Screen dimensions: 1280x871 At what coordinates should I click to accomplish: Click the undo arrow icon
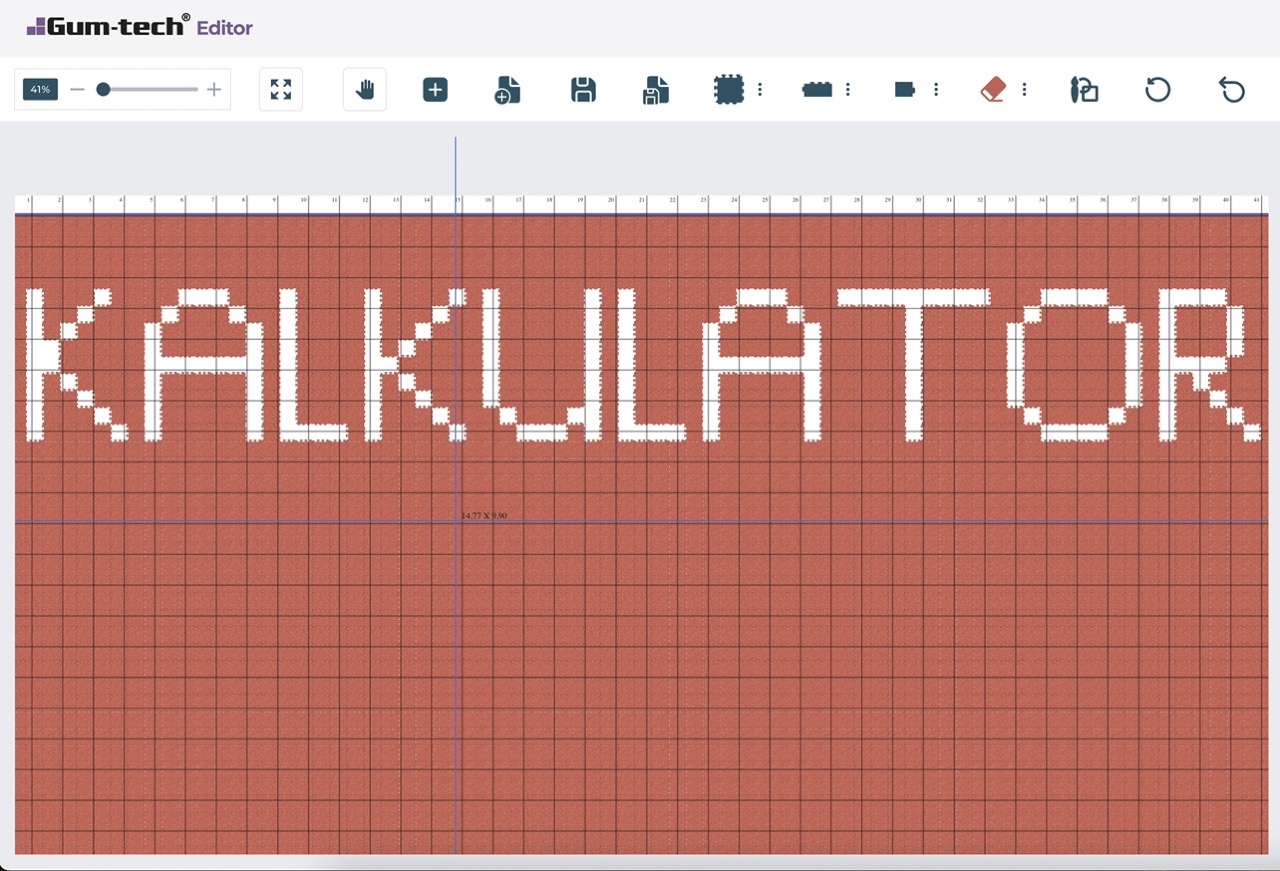pos(1232,90)
